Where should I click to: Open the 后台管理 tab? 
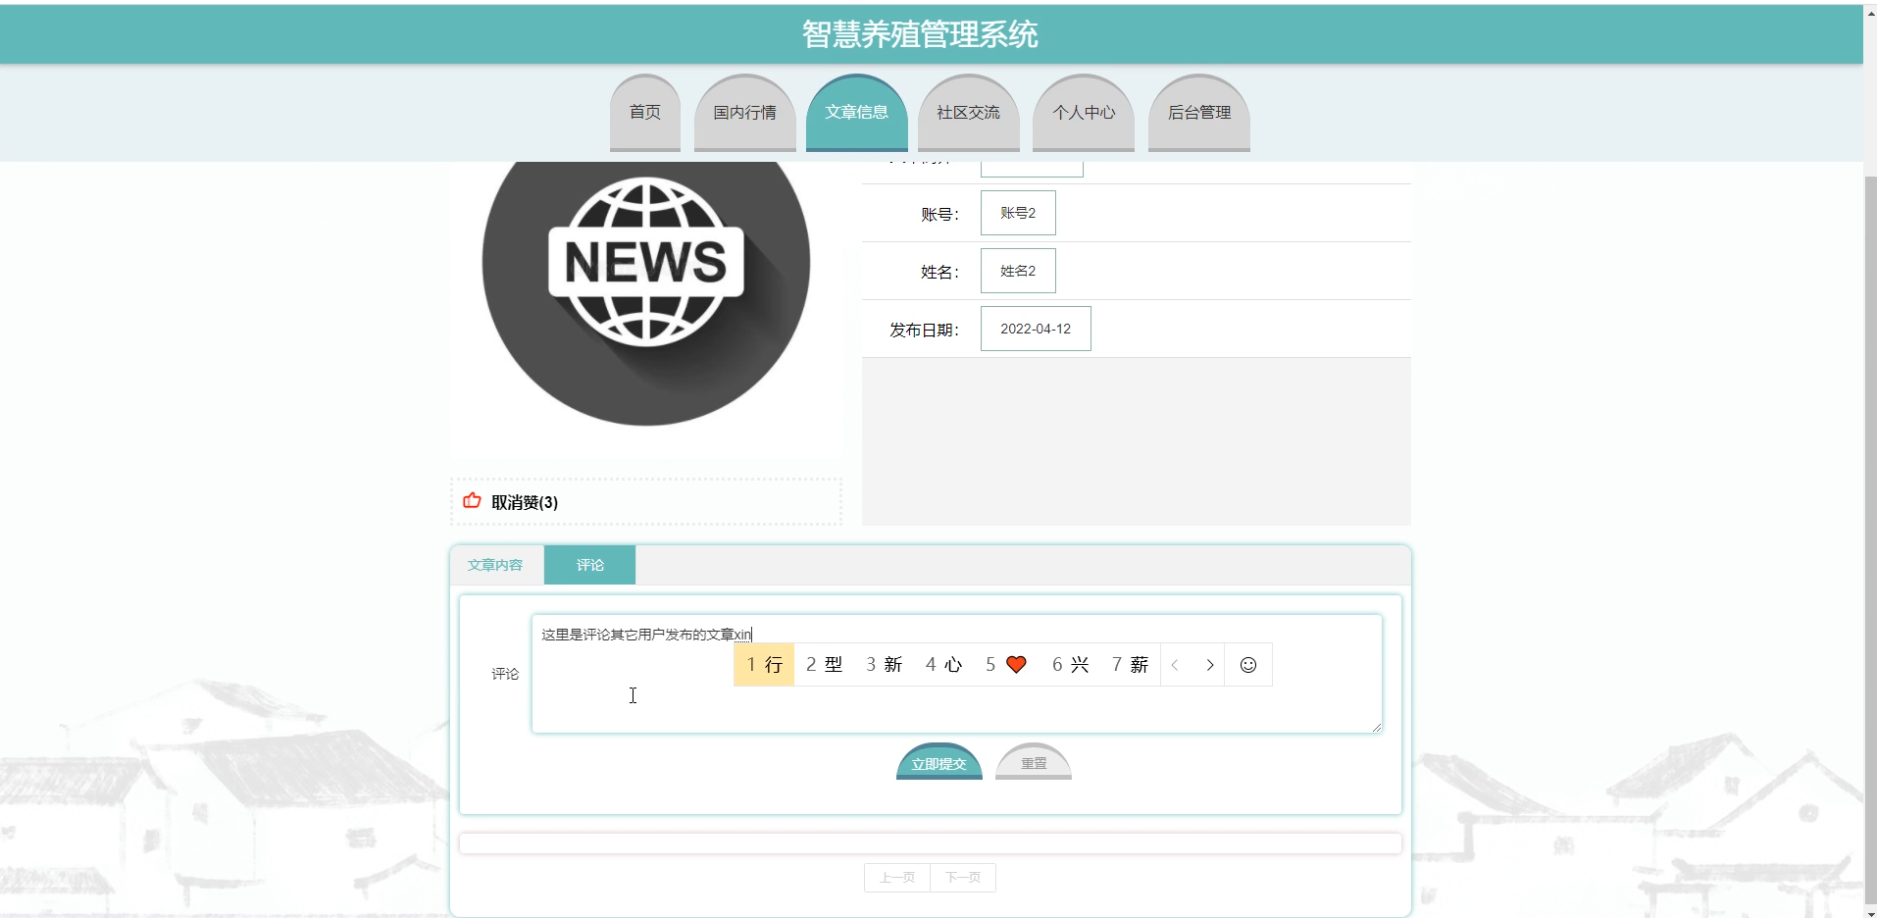pos(1199,112)
